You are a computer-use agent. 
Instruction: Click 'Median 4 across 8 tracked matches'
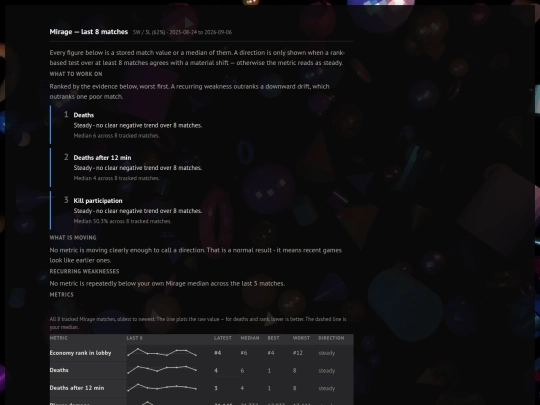coord(116,178)
